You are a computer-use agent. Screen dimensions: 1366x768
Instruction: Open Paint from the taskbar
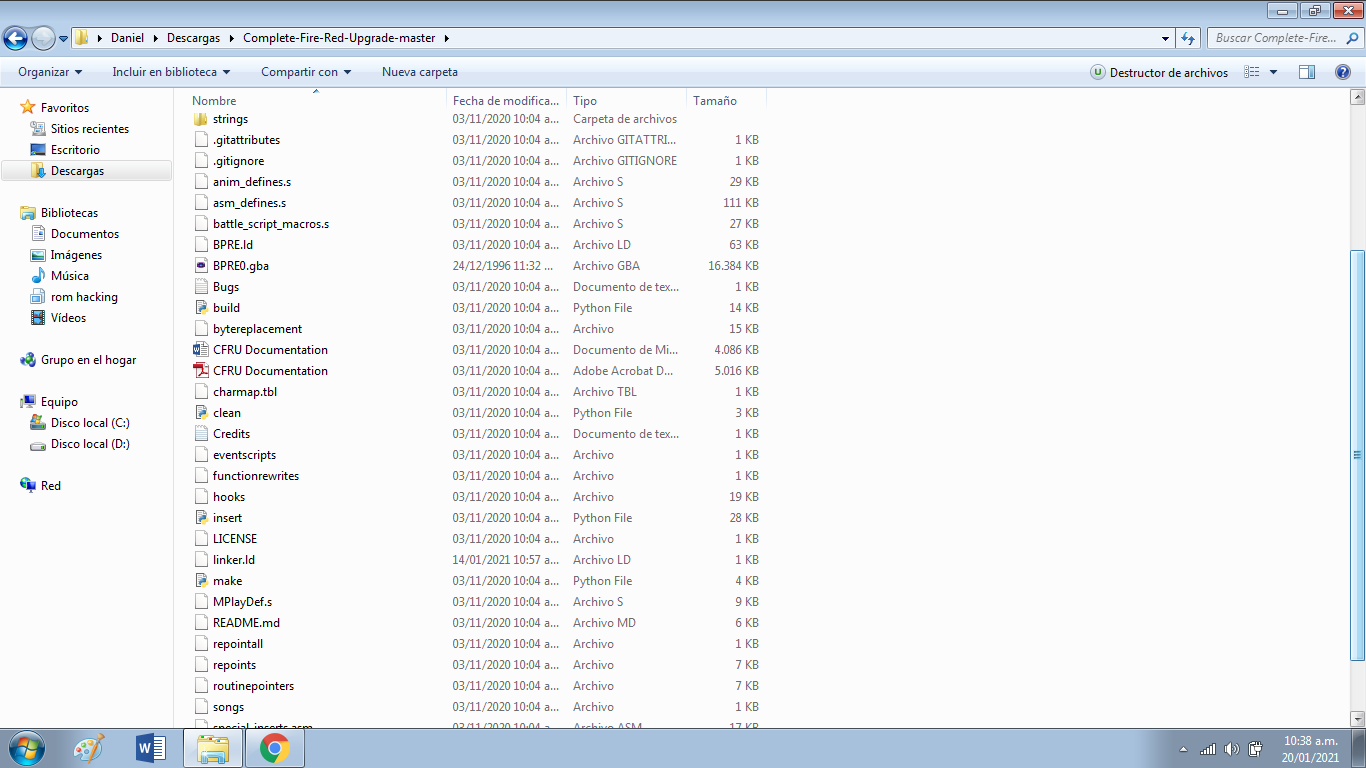coord(89,748)
